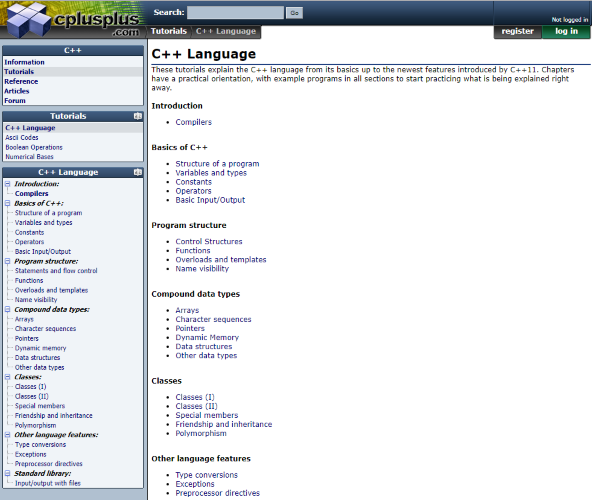Screen dimensions: 592x500
Task: Click the C++ Language panel header icon
Action: (x=138, y=172)
